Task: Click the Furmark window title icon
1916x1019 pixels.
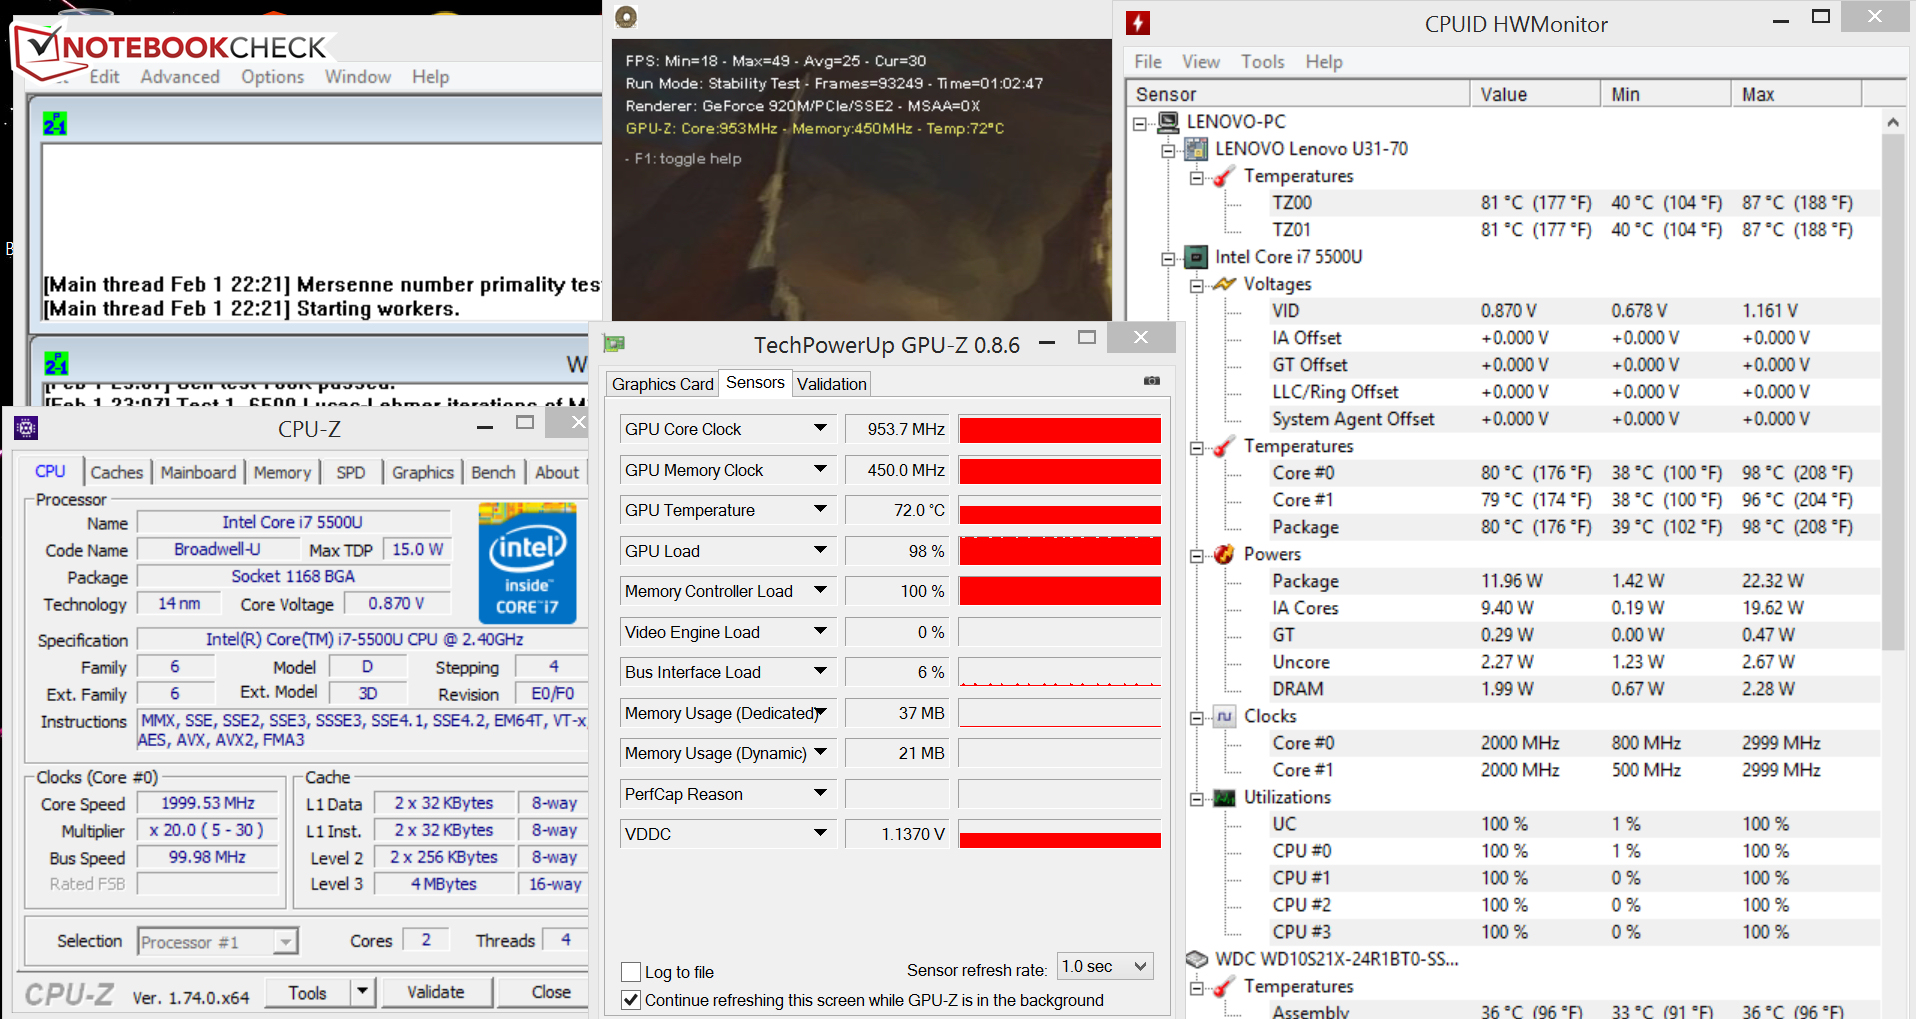Action: point(626,16)
